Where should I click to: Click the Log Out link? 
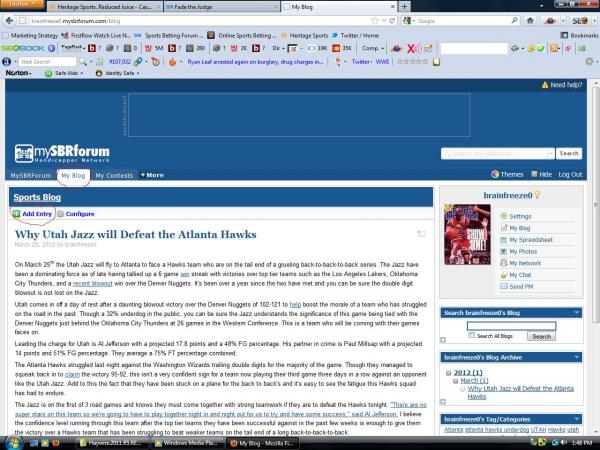click(570, 174)
